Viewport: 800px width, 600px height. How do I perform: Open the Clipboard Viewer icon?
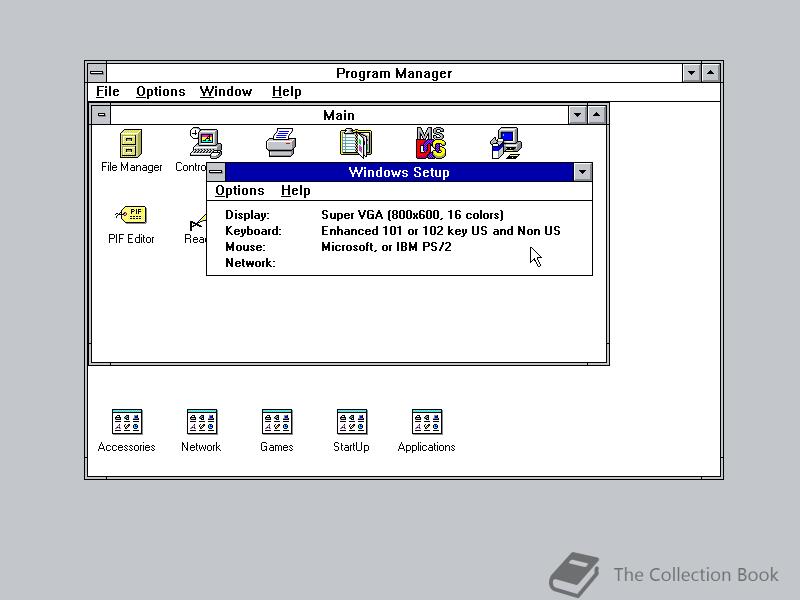click(356, 143)
